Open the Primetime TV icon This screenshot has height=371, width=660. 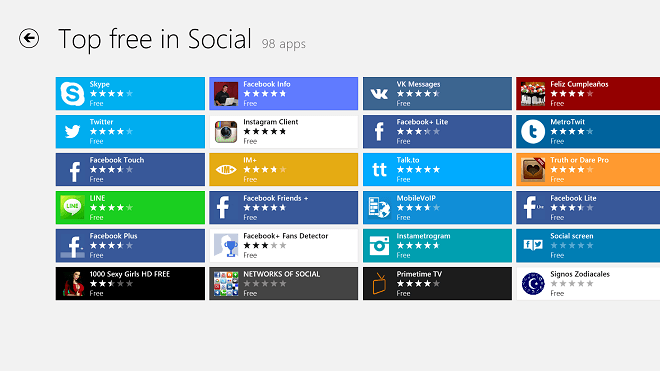click(379, 283)
